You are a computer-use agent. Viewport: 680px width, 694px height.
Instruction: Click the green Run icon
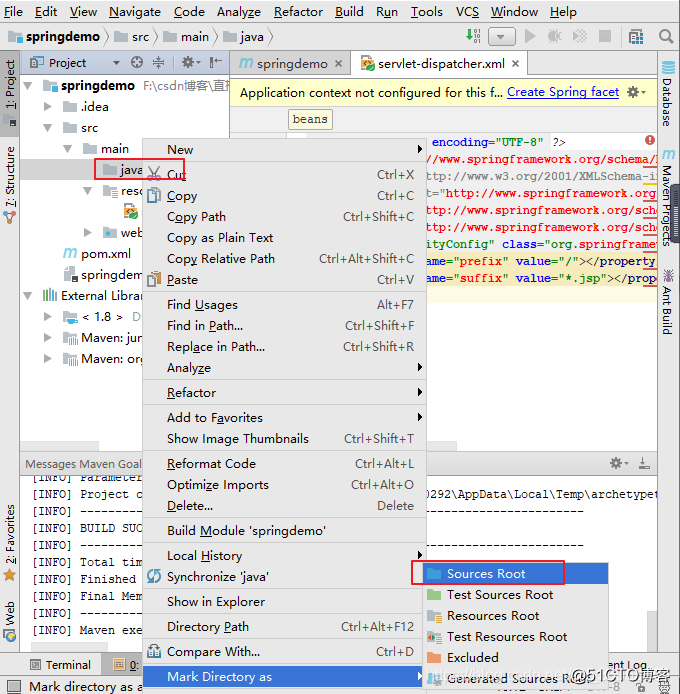click(x=530, y=36)
